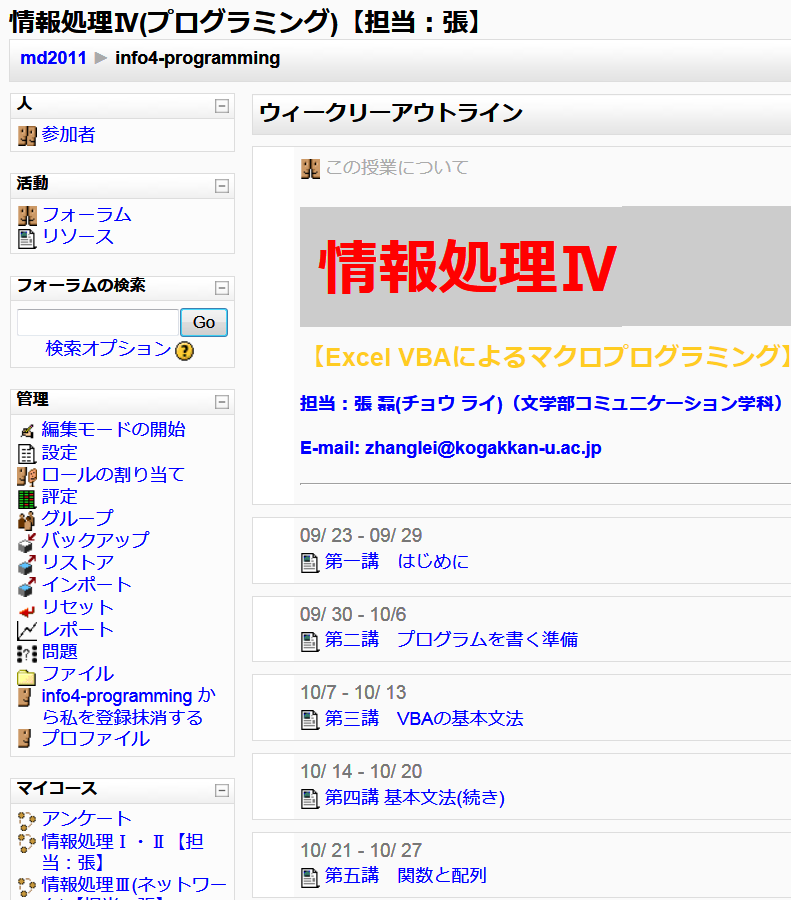The height and width of the screenshot is (900, 791).
Task: Open 第三講 VBAの基本文法
Action: click(x=424, y=718)
